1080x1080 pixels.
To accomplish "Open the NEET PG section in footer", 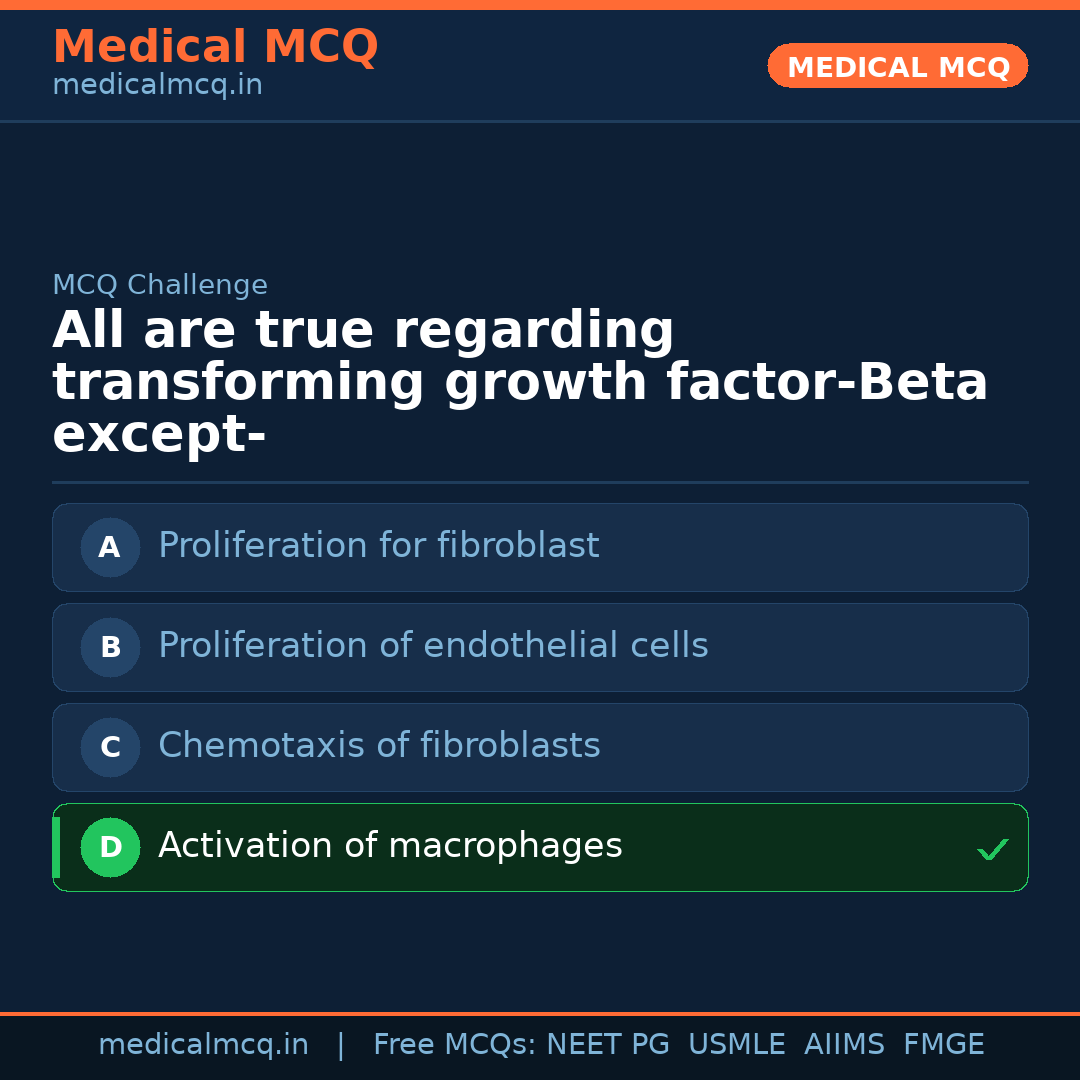I will (x=607, y=1044).
